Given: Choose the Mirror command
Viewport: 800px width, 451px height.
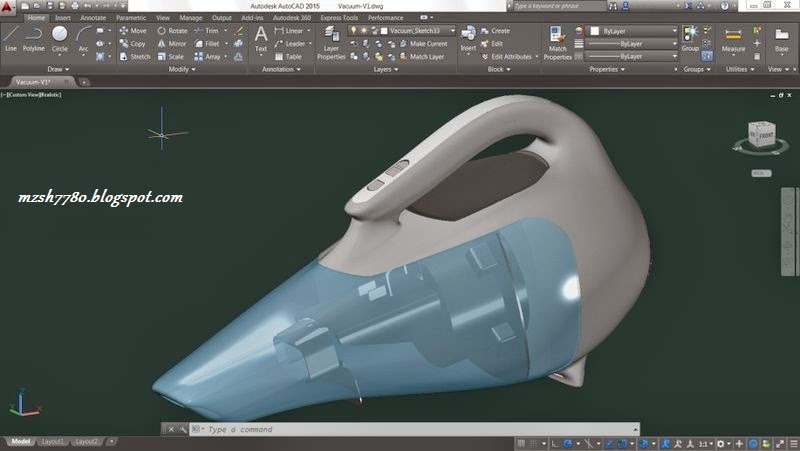Looking at the screenshot, I should 172,44.
